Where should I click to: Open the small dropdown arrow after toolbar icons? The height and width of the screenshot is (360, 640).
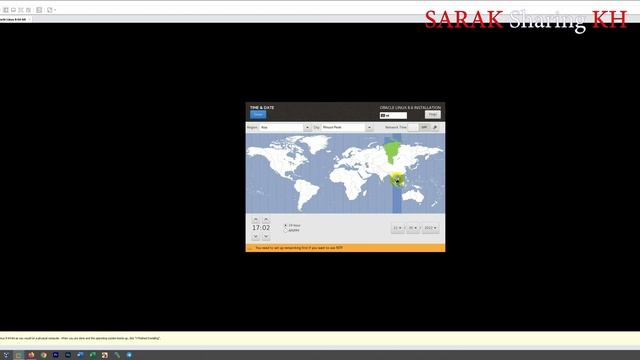(x=55, y=10)
